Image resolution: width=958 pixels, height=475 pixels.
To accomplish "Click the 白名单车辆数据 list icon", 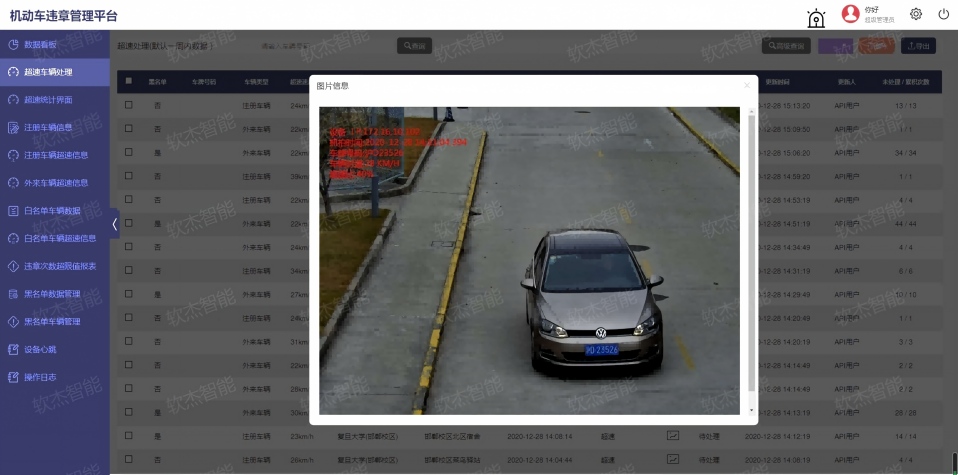I will point(13,211).
